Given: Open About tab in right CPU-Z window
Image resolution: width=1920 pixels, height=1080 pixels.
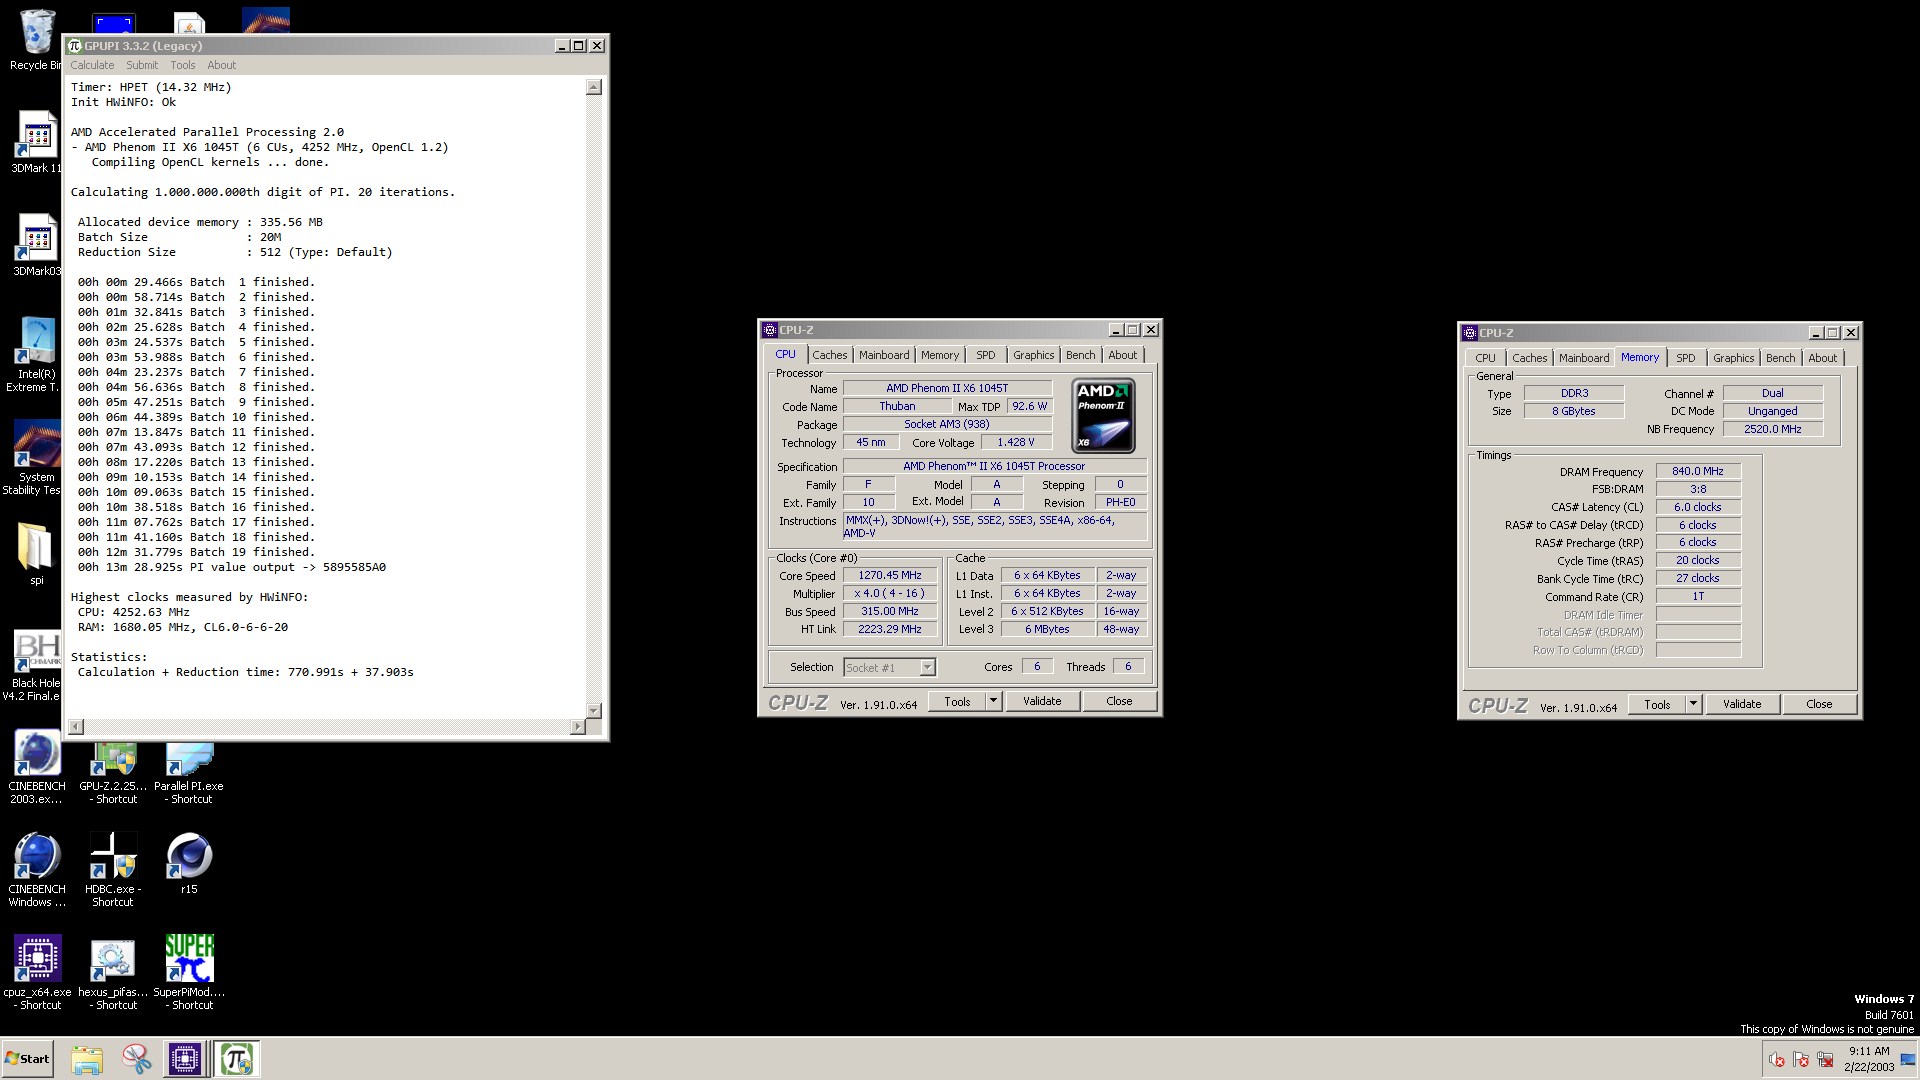Looking at the screenshot, I should 1822,358.
